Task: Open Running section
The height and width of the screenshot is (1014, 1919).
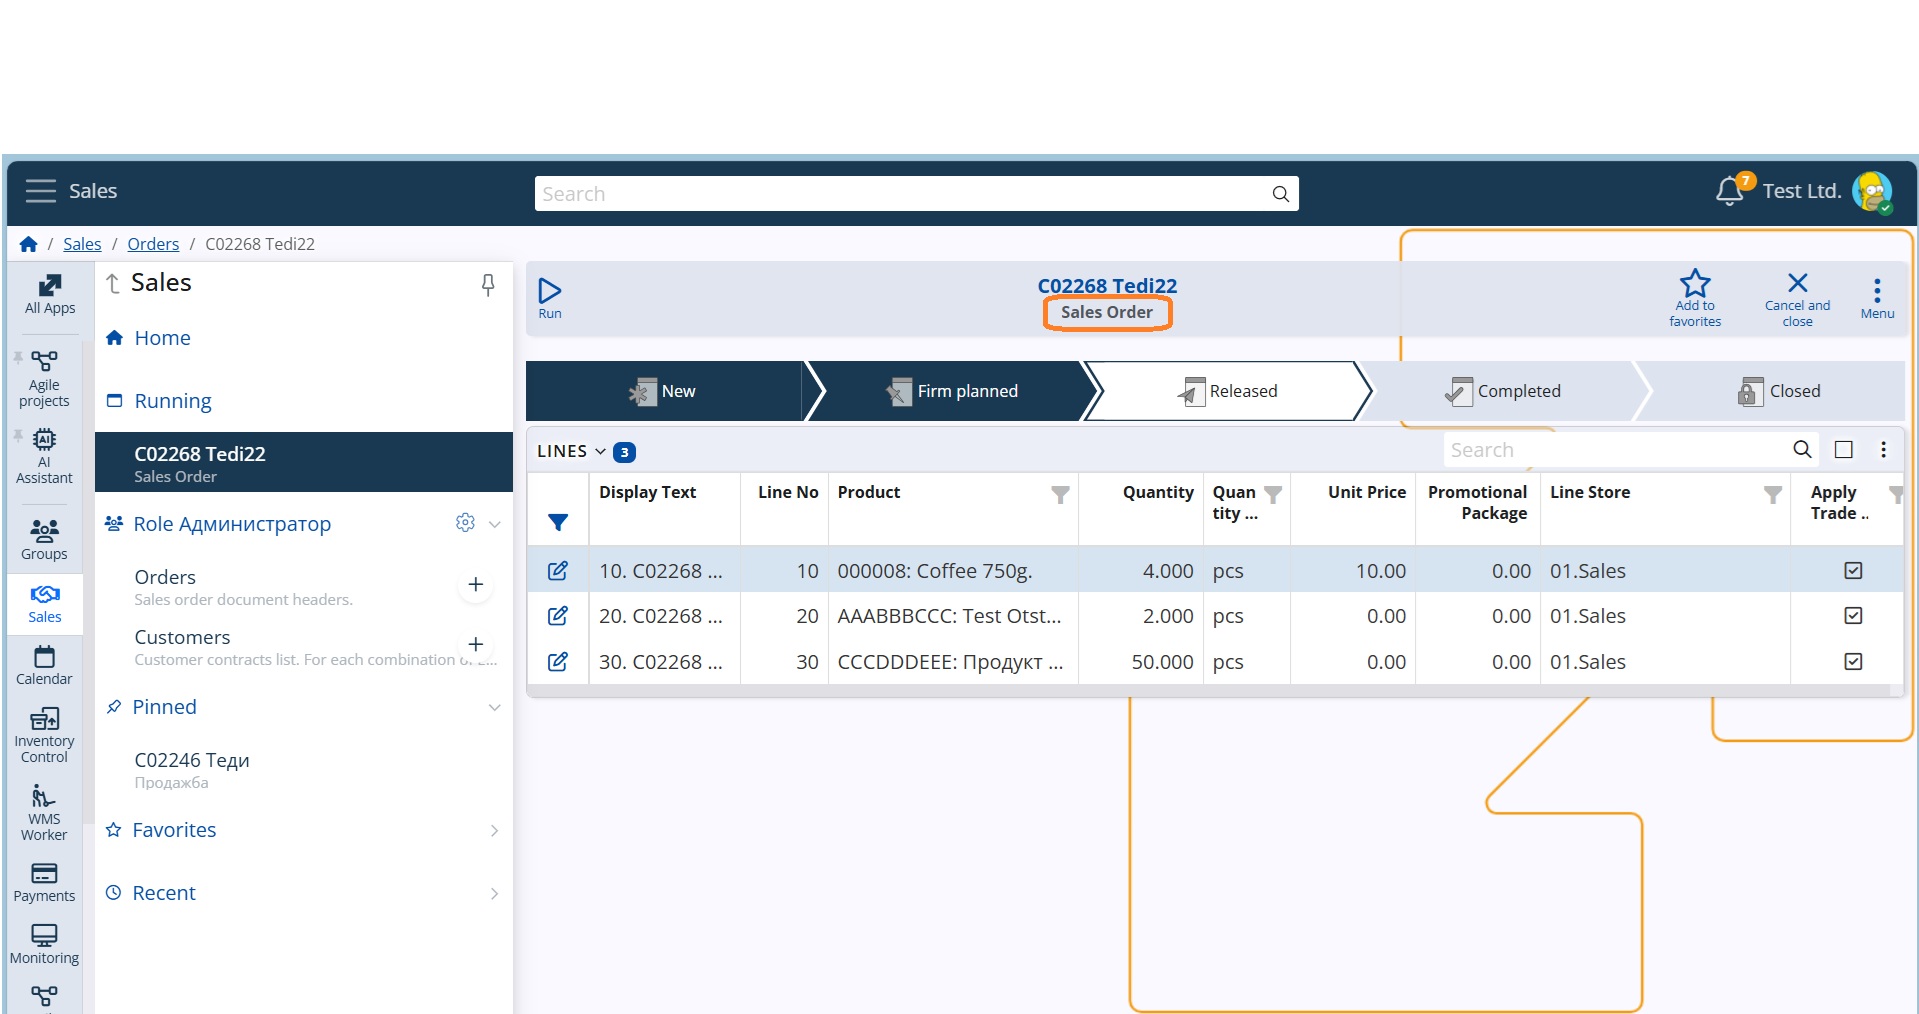Action: pos(172,401)
